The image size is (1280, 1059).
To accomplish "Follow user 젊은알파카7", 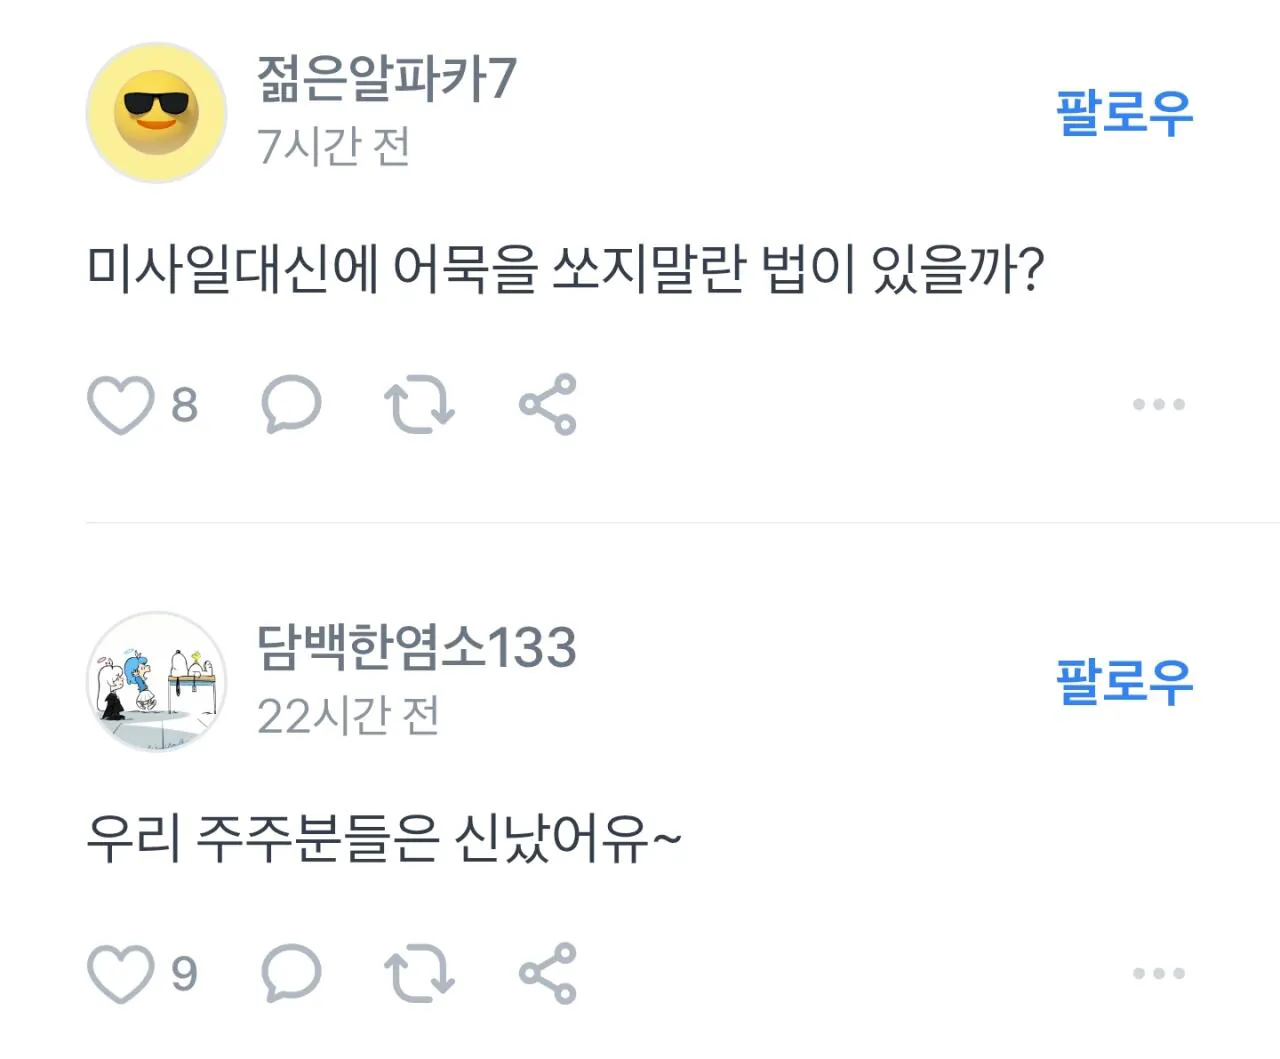I will (x=1124, y=112).
